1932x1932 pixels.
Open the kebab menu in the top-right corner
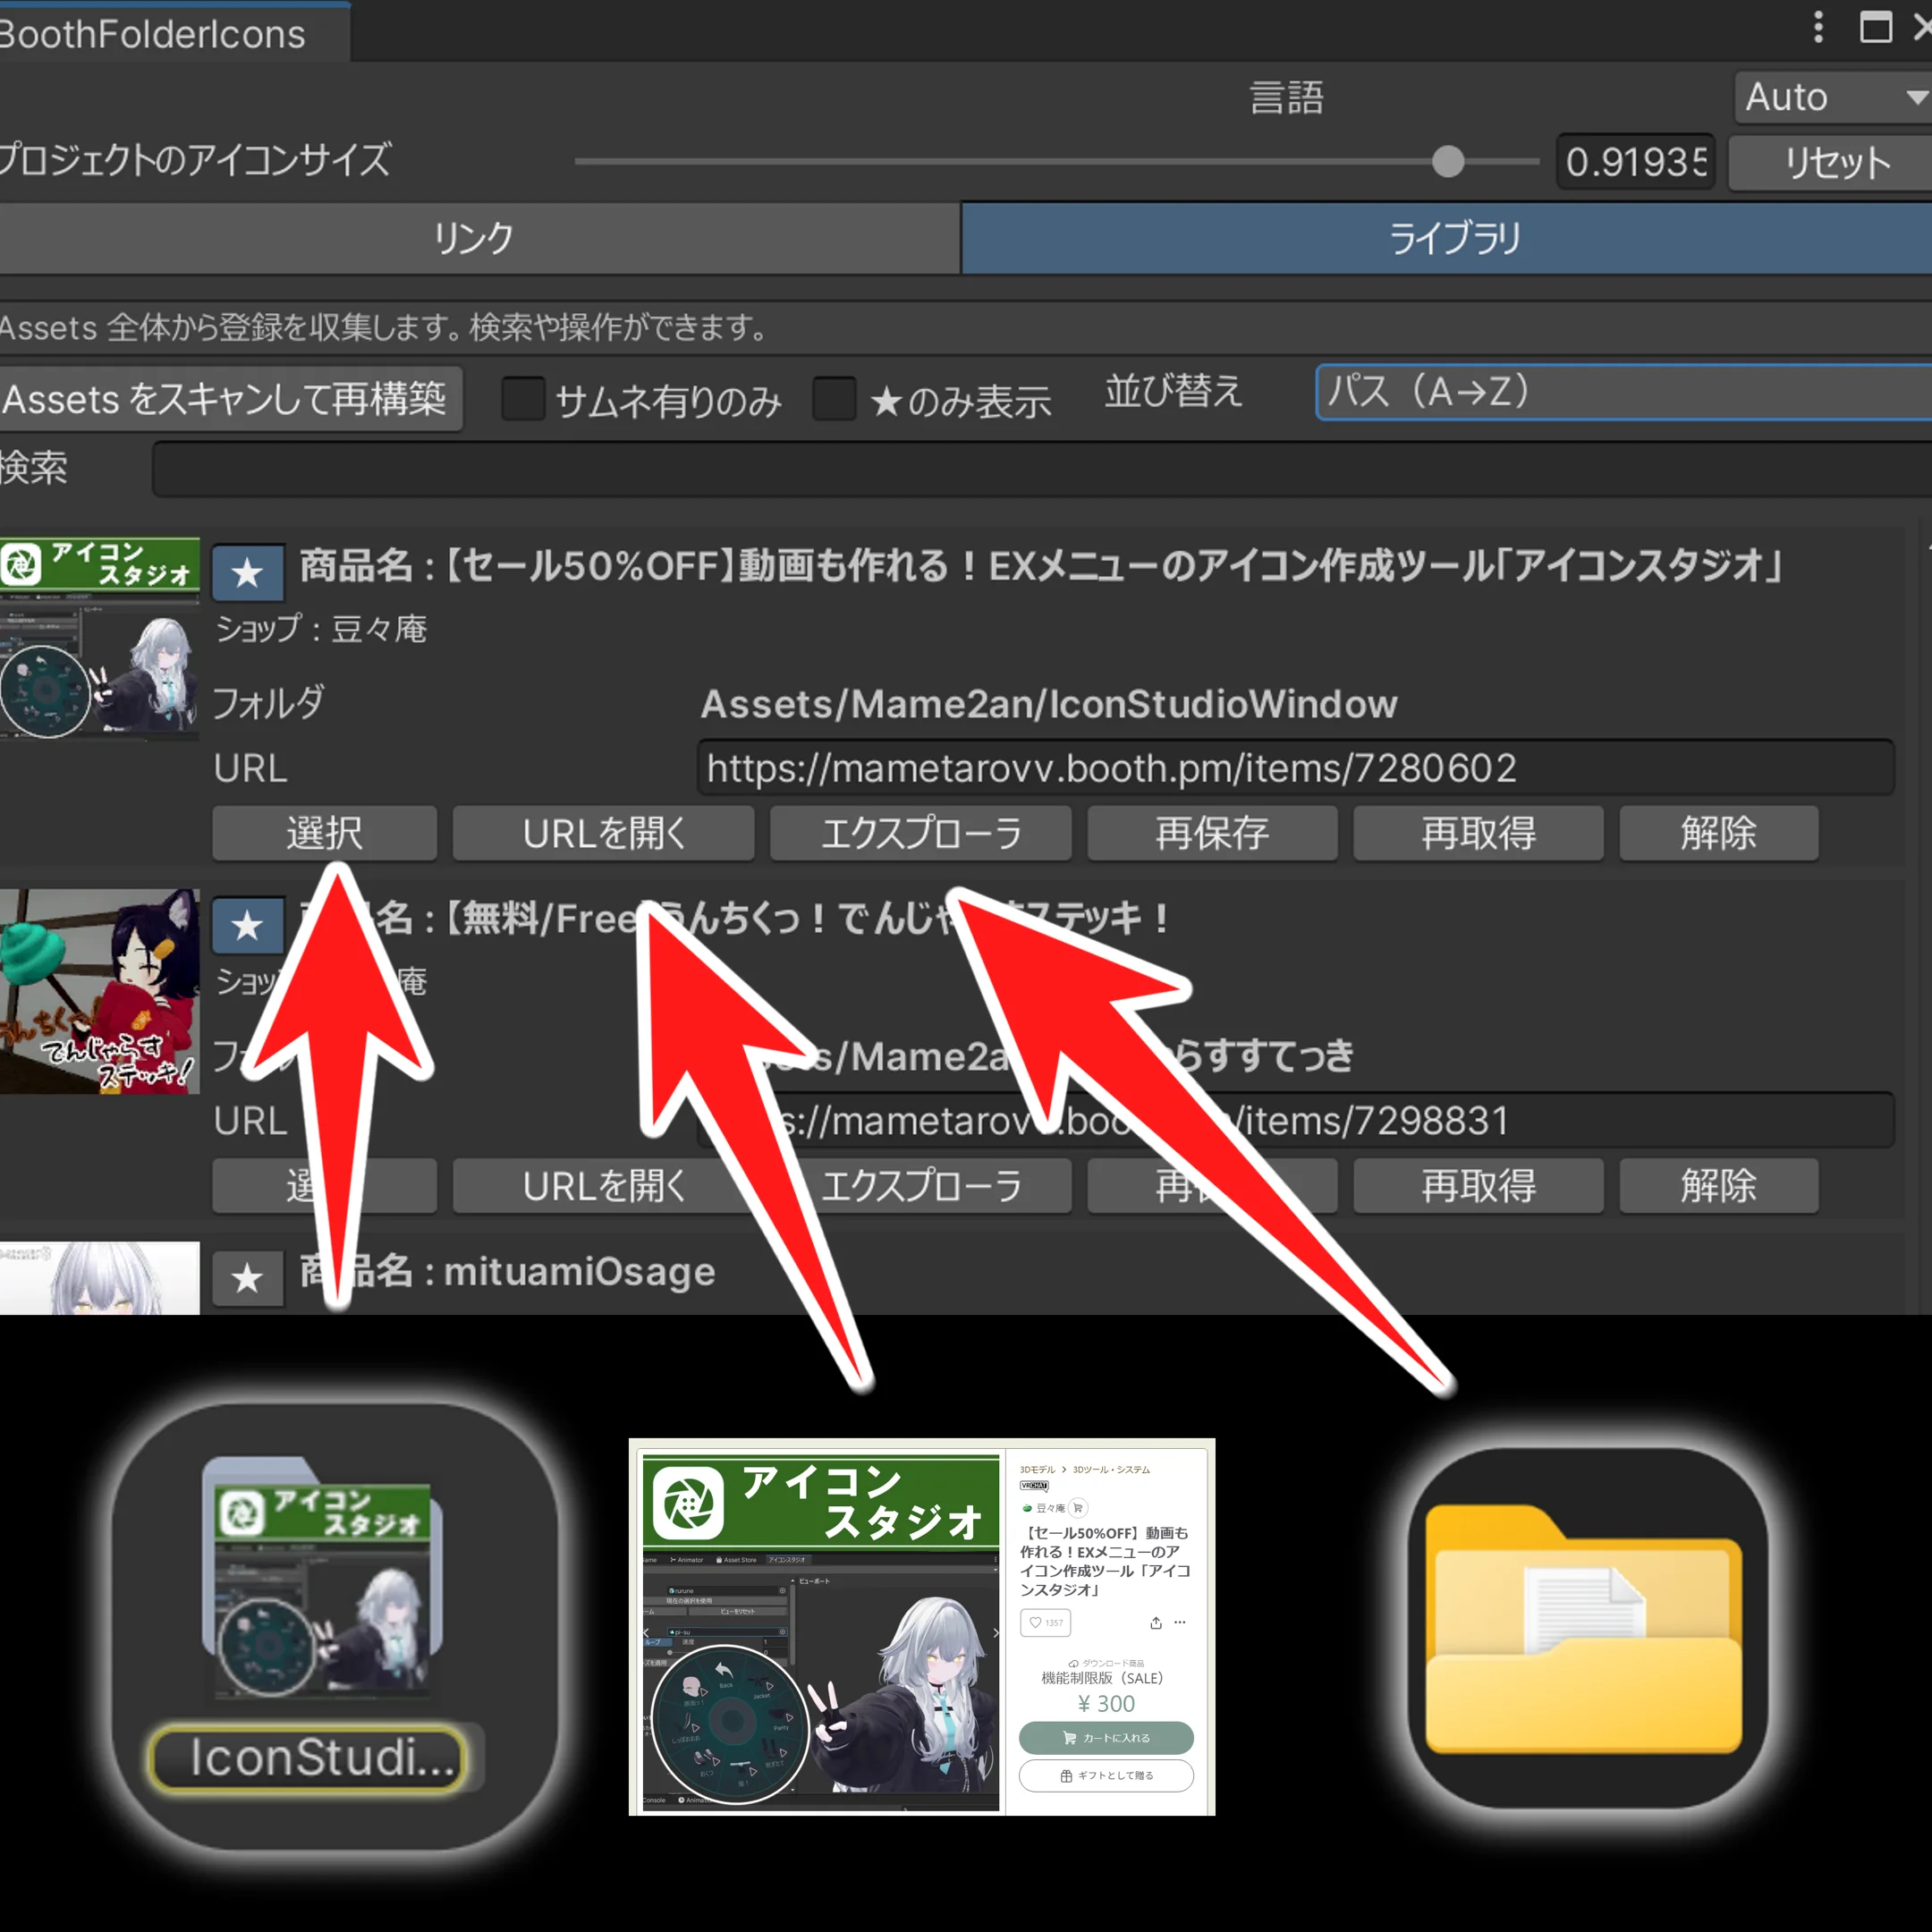[1820, 27]
